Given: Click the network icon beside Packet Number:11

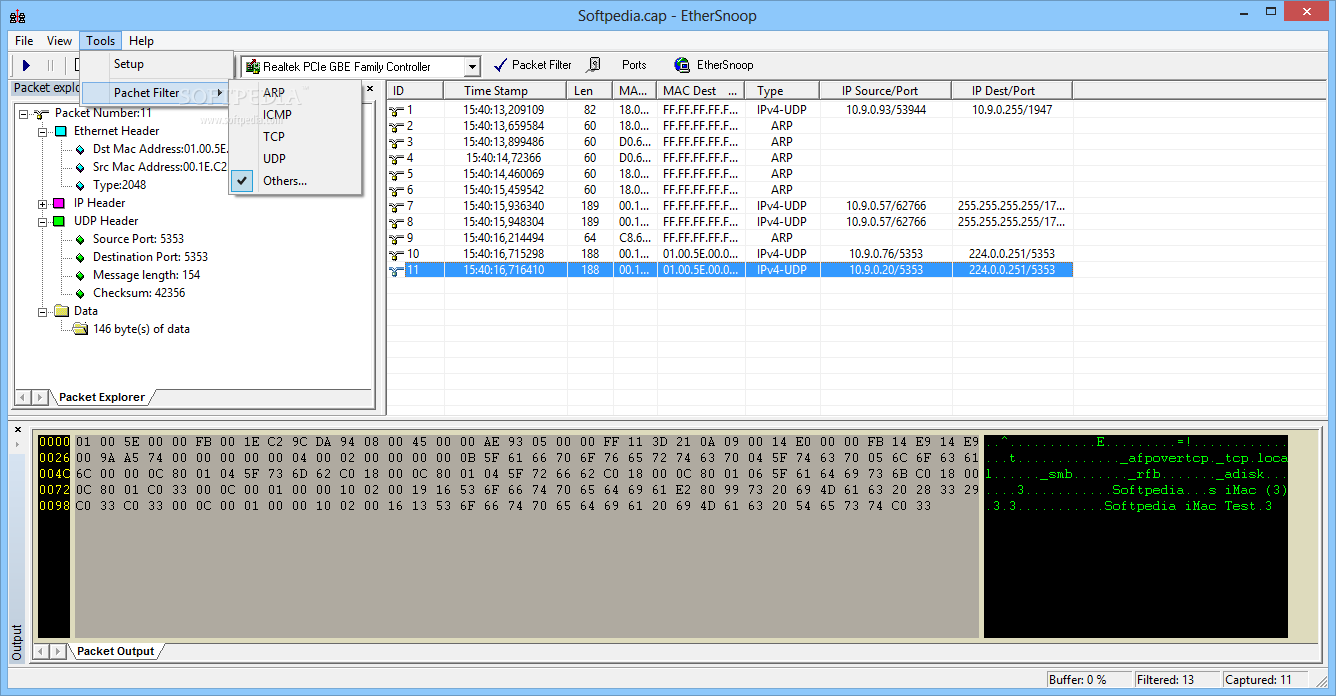Looking at the screenshot, I should click(42, 113).
